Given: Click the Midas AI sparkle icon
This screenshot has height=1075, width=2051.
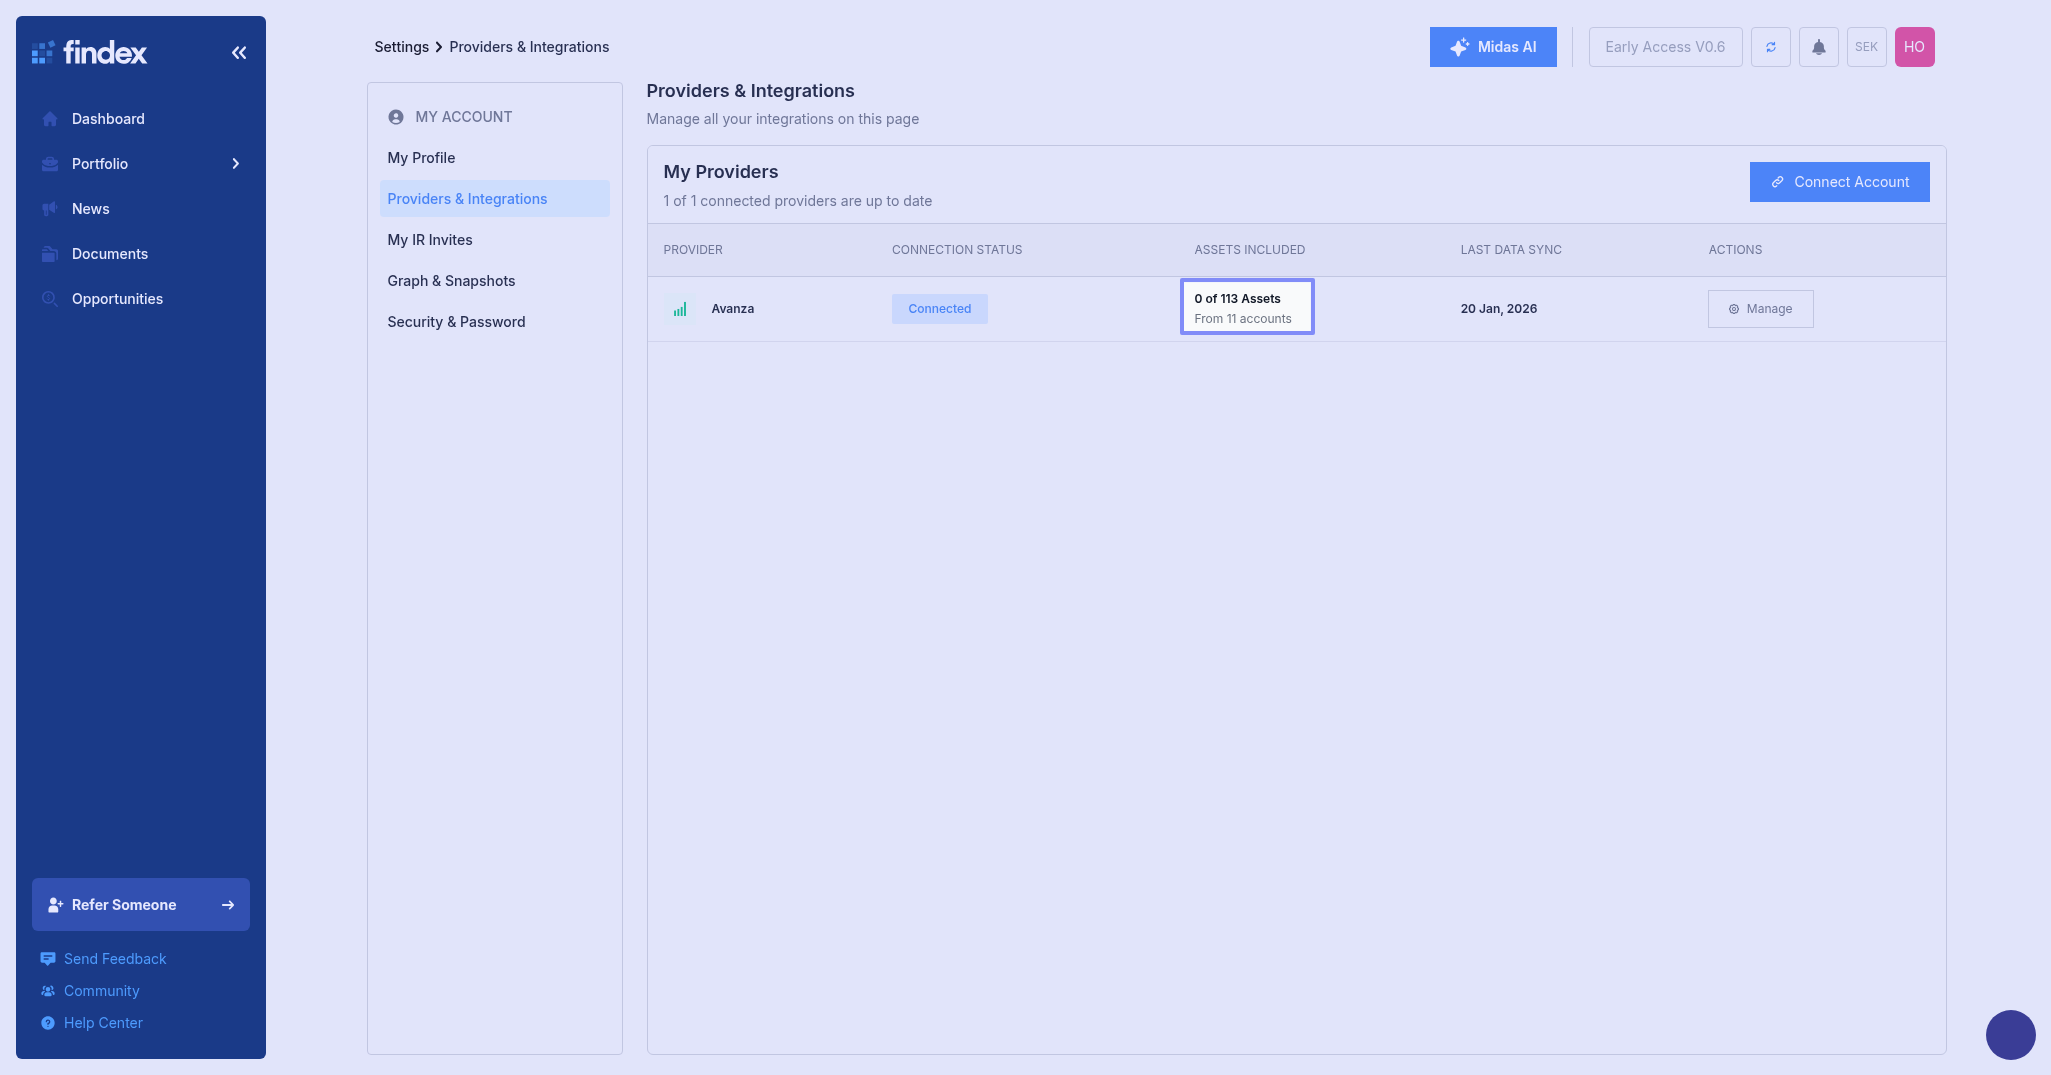Looking at the screenshot, I should point(1460,47).
